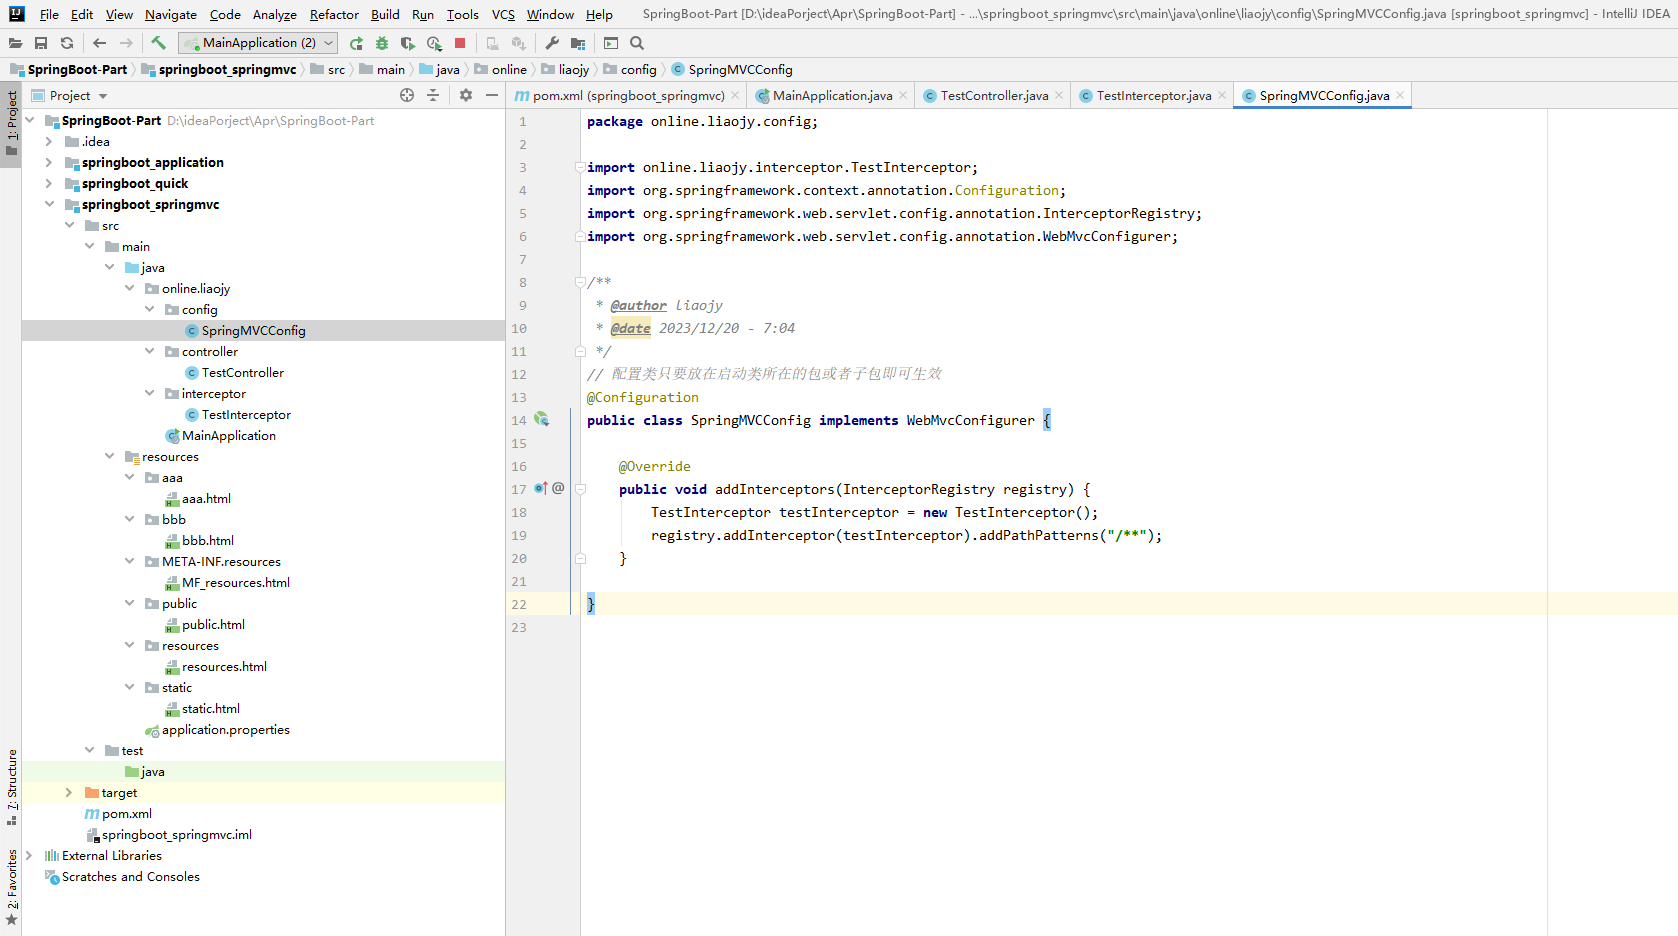Hide the Project panel with minus icon
This screenshot has width=1678, height=936.
click(x=492, y=95)
